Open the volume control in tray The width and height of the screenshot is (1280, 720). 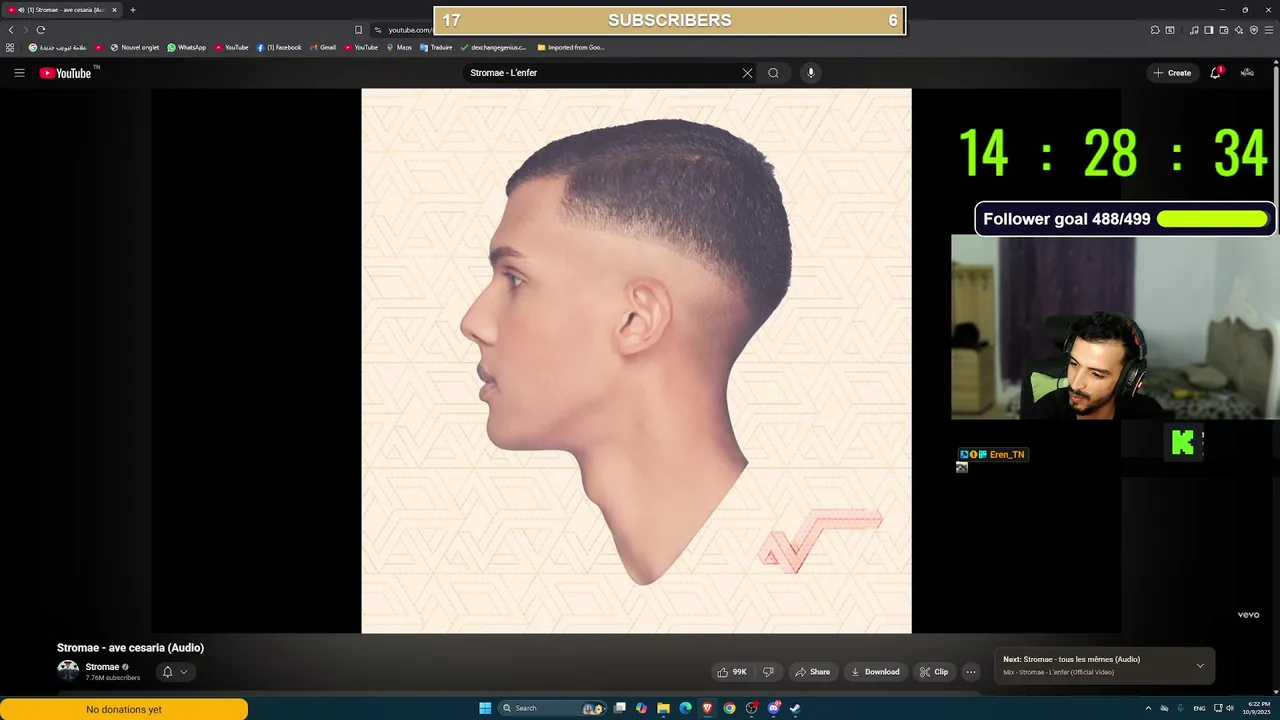point(1230,708)
